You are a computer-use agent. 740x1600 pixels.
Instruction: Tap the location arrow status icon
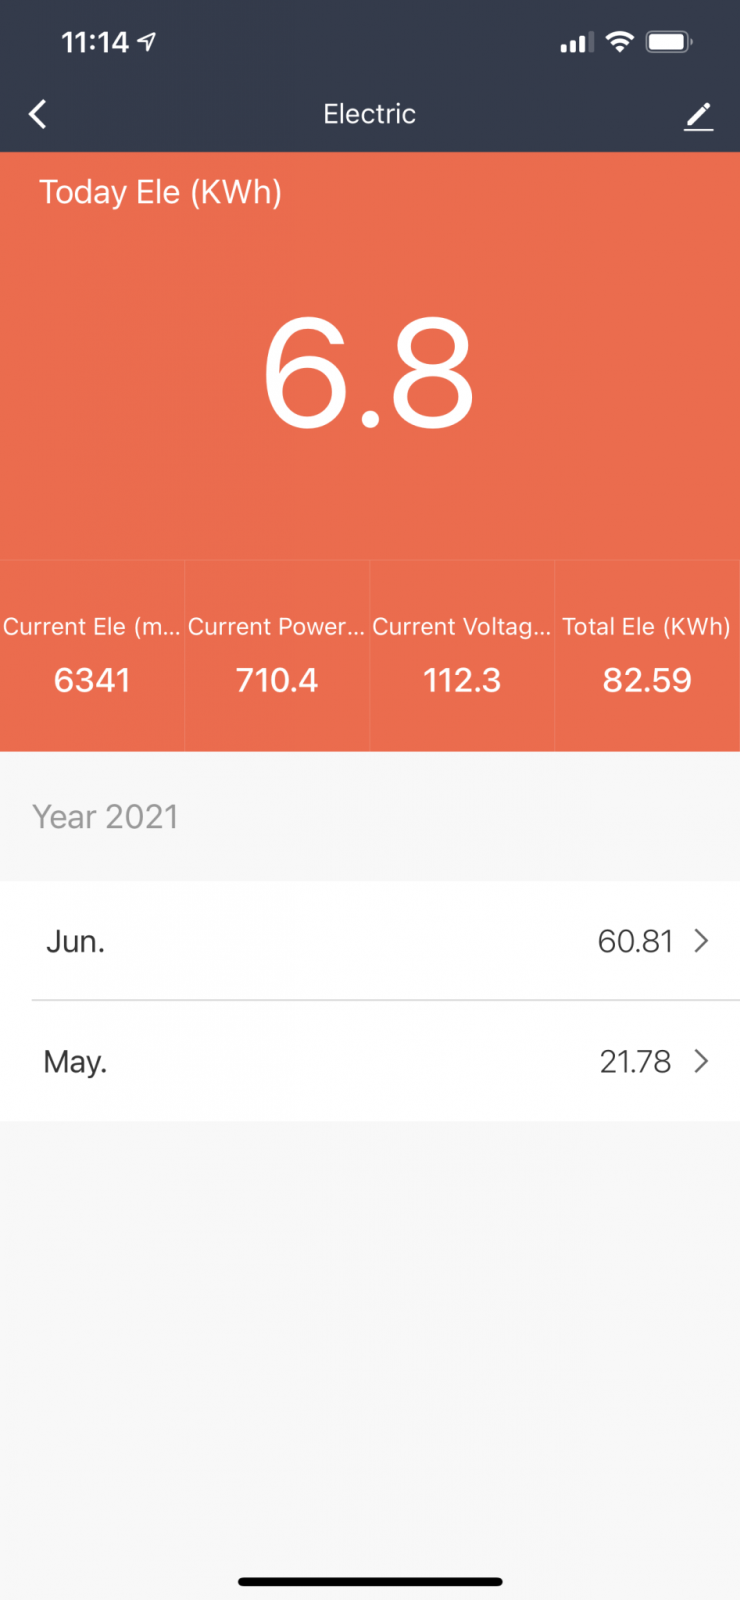click(147, 41)
